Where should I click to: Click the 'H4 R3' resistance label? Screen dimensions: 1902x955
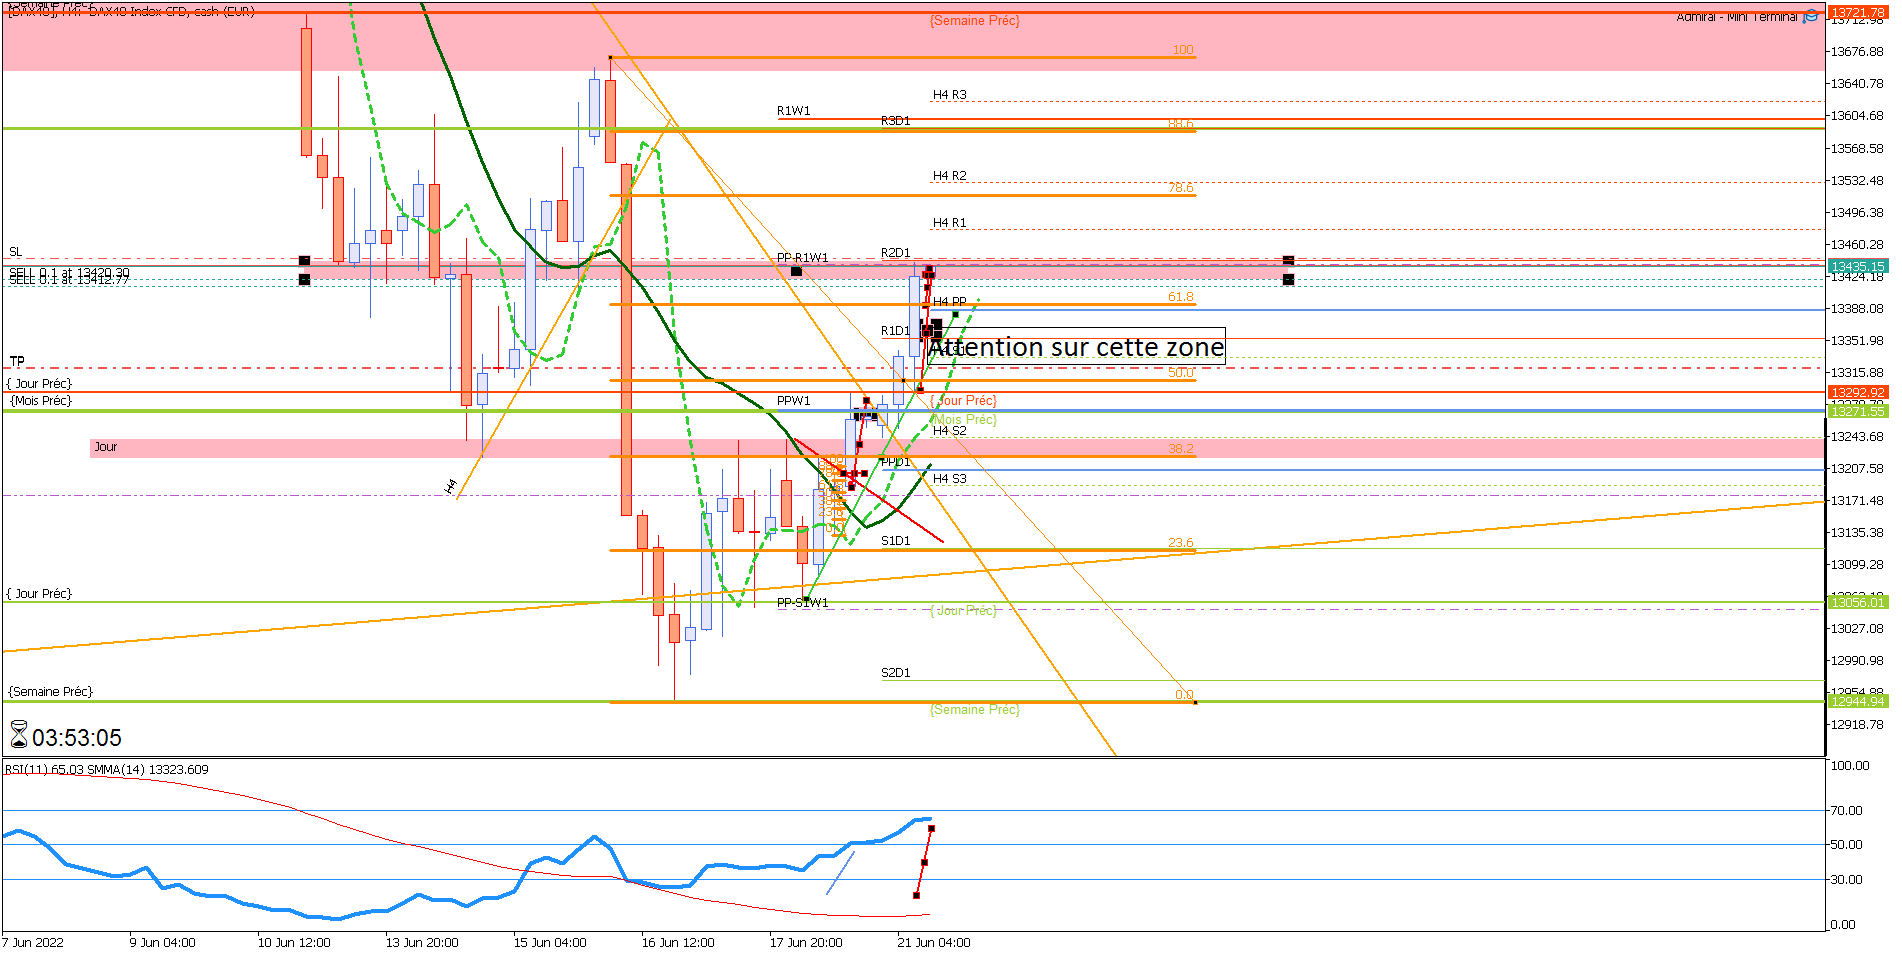[950, 95]
